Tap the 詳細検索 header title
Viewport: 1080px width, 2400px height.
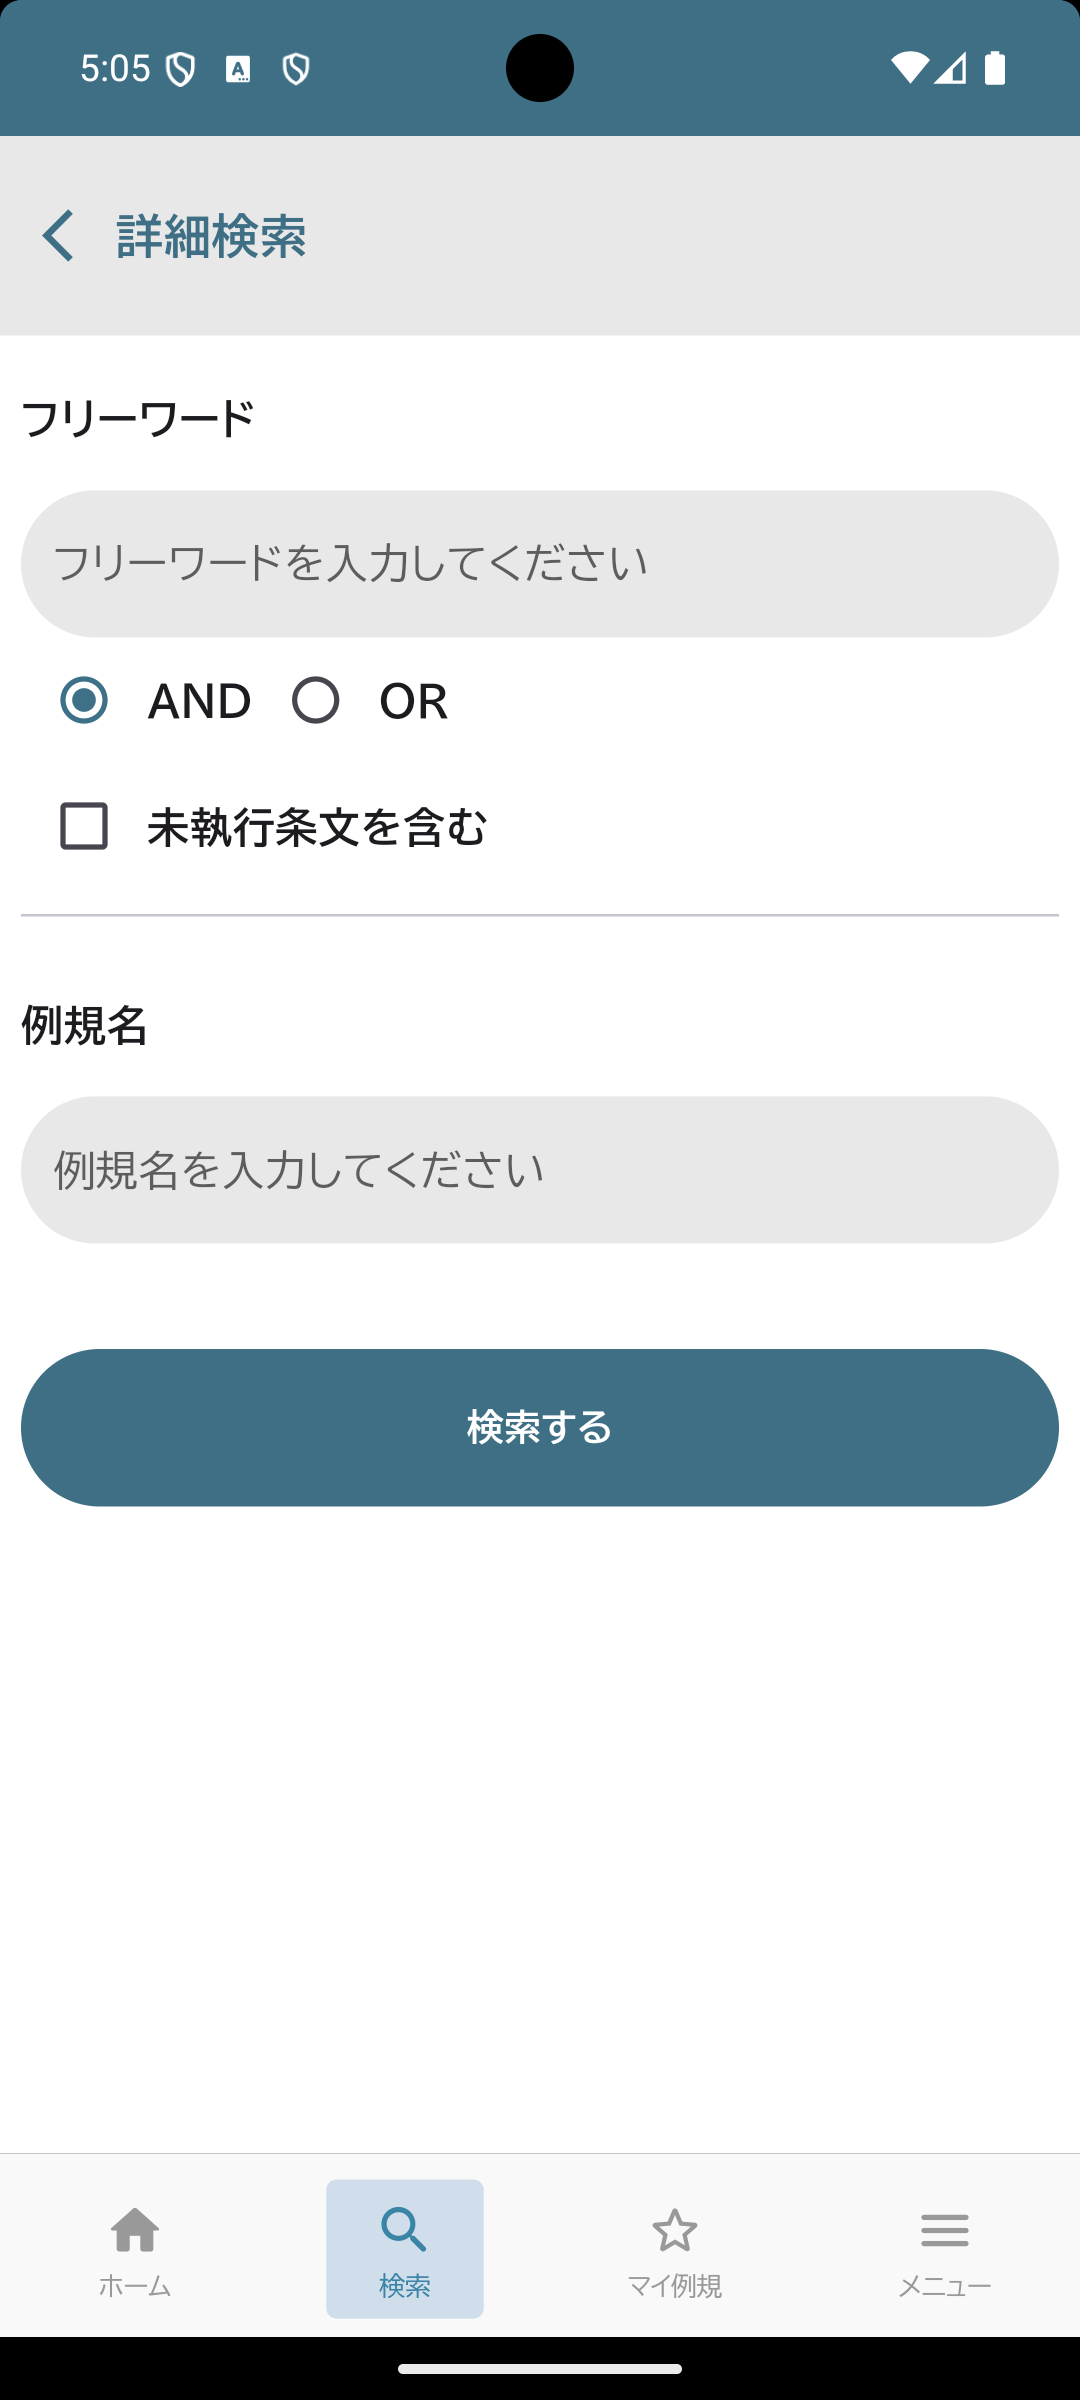pyautogui.click(x=211, y=236)
